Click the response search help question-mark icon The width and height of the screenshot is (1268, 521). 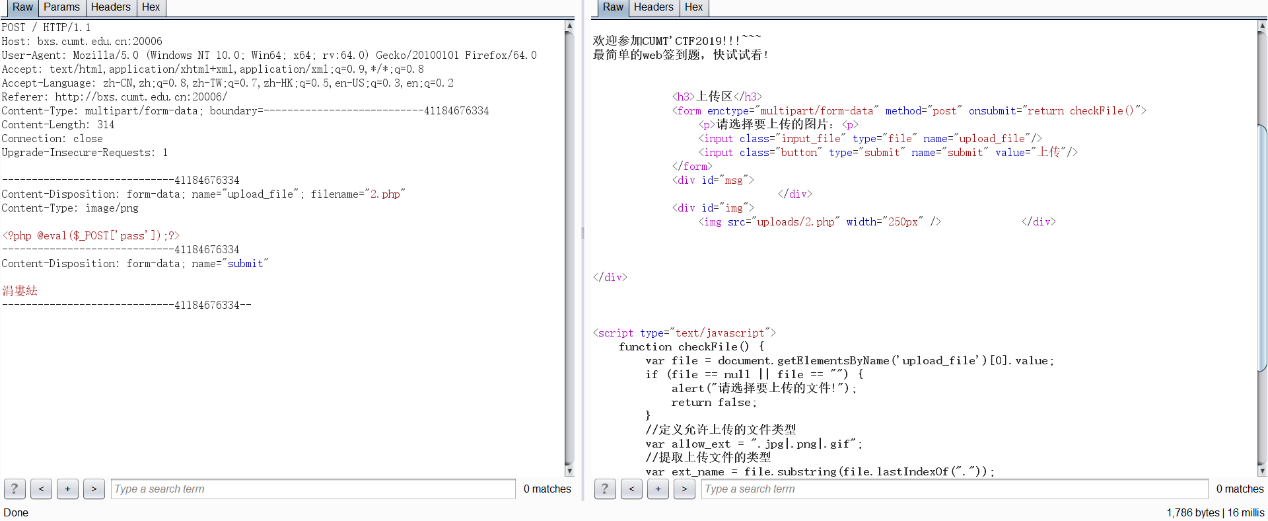pos(605,489)
